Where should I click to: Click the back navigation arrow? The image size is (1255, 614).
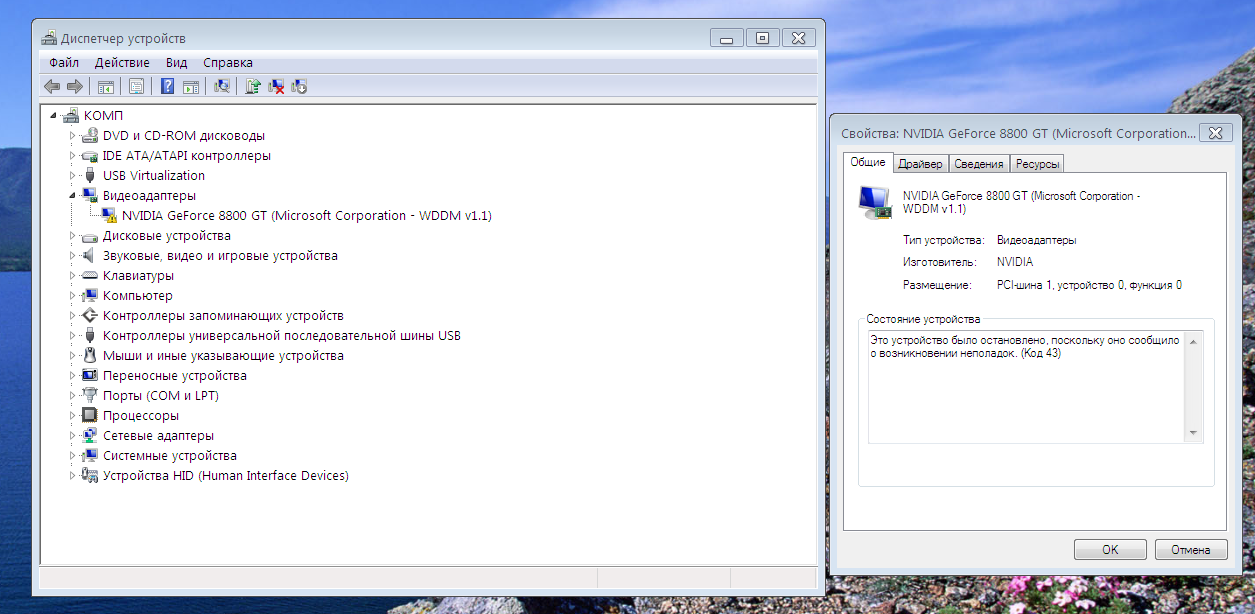(x=50, y=86)
